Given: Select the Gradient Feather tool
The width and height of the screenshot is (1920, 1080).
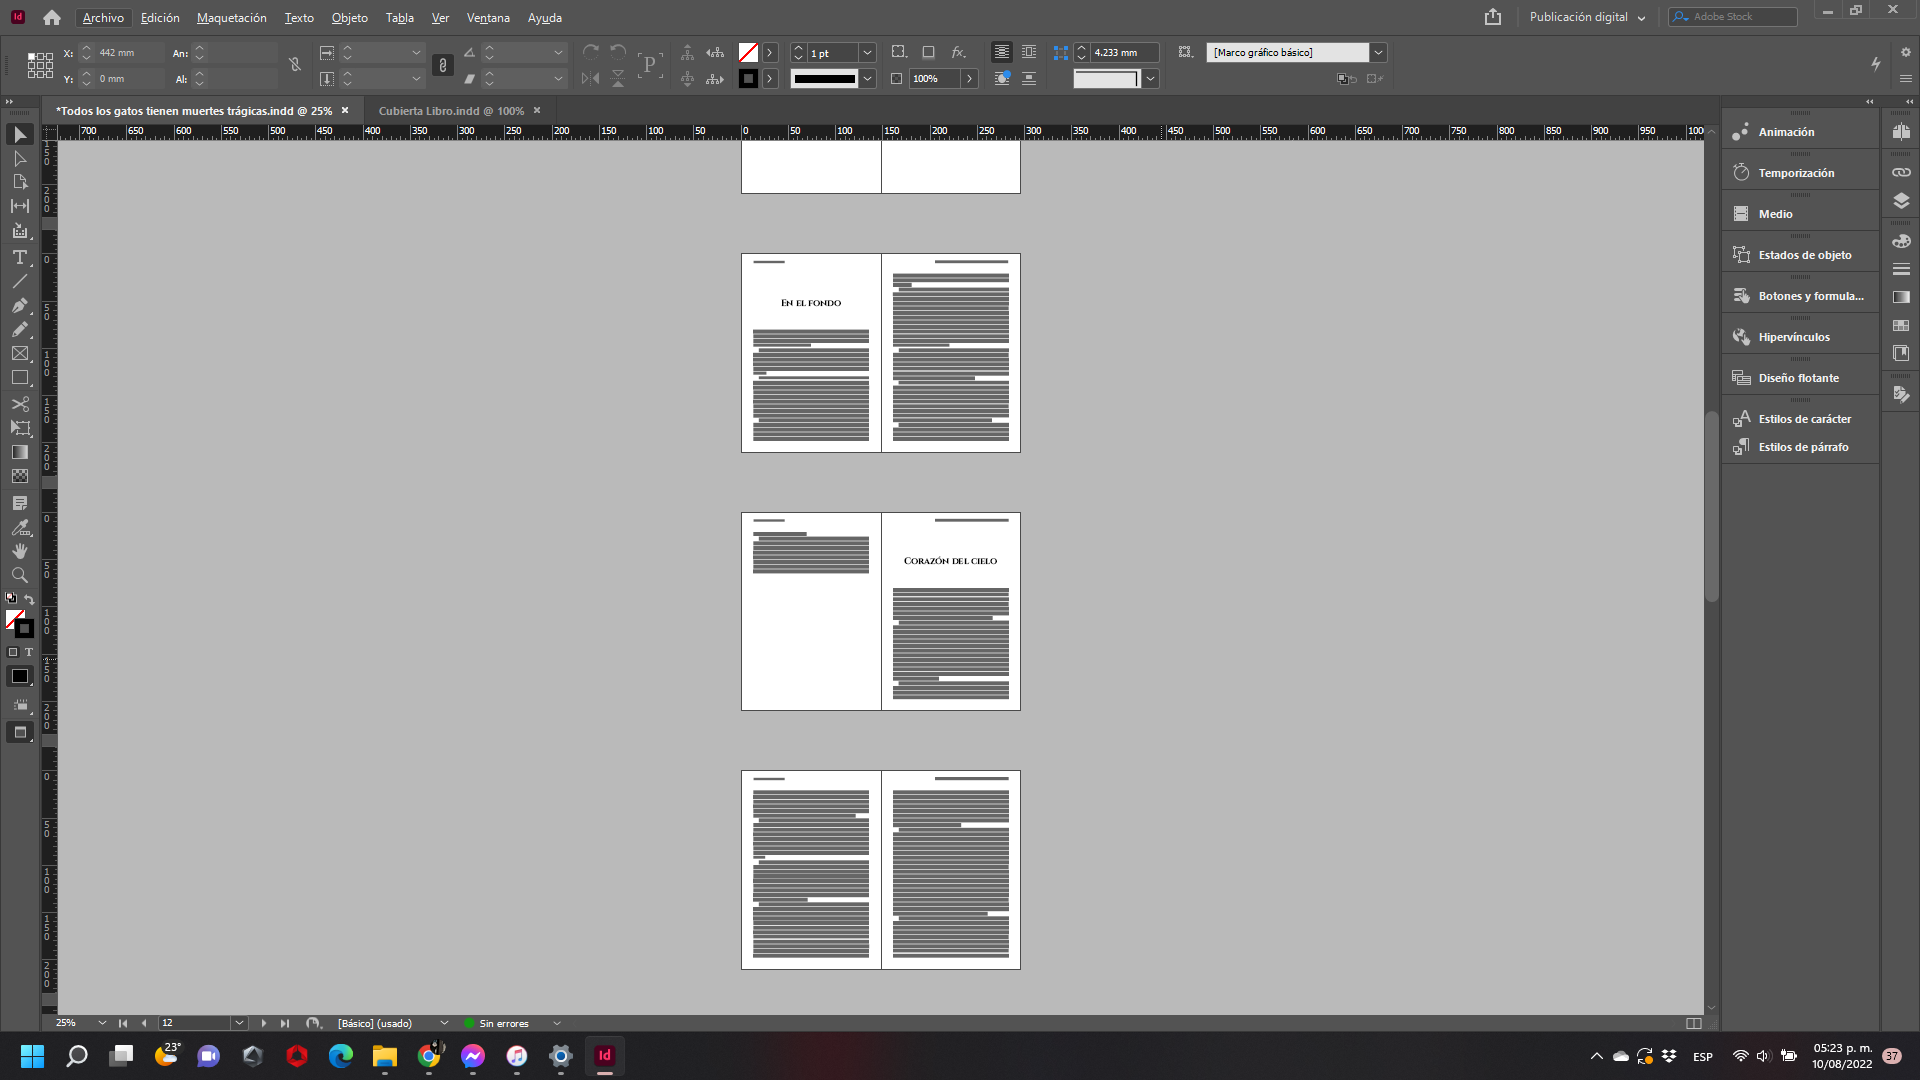Looking at the screenshot, I should [x=20, y=476].
